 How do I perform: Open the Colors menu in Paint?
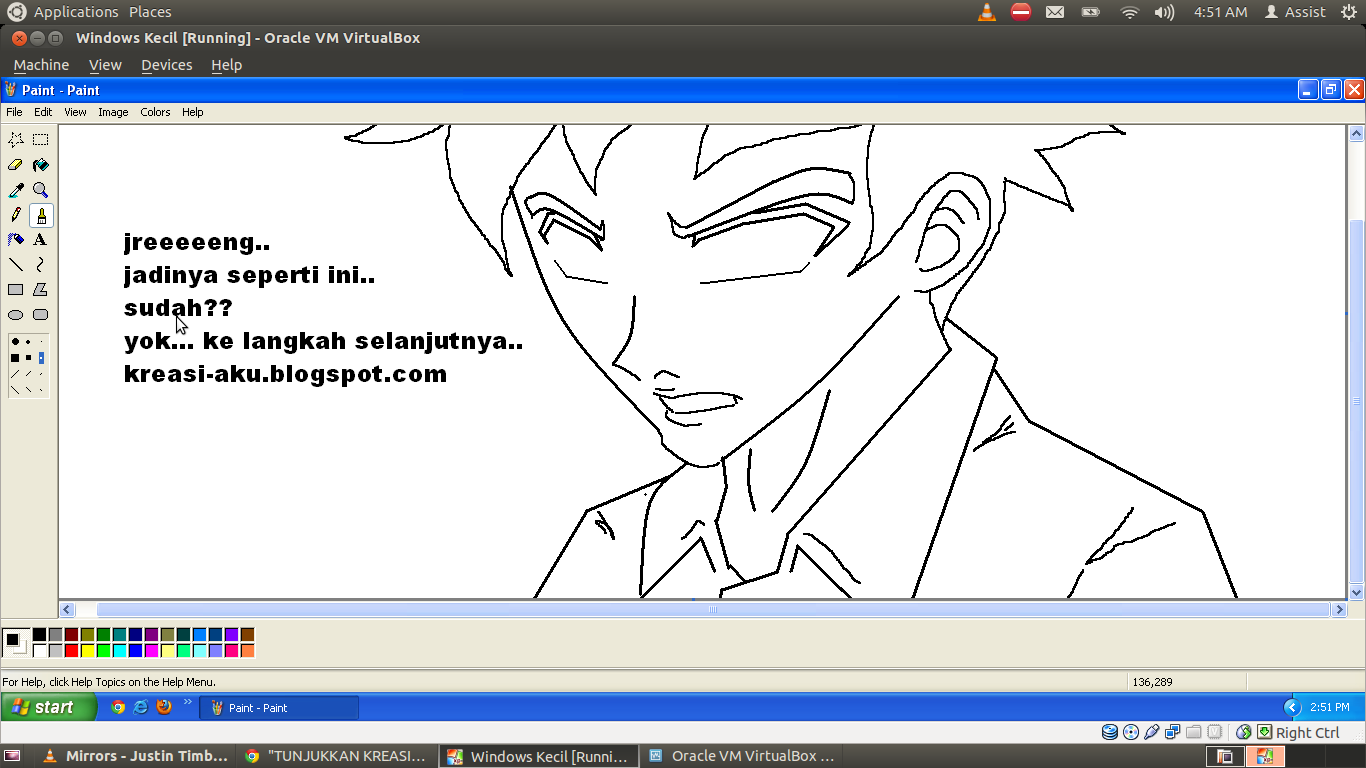coord(155,112)
